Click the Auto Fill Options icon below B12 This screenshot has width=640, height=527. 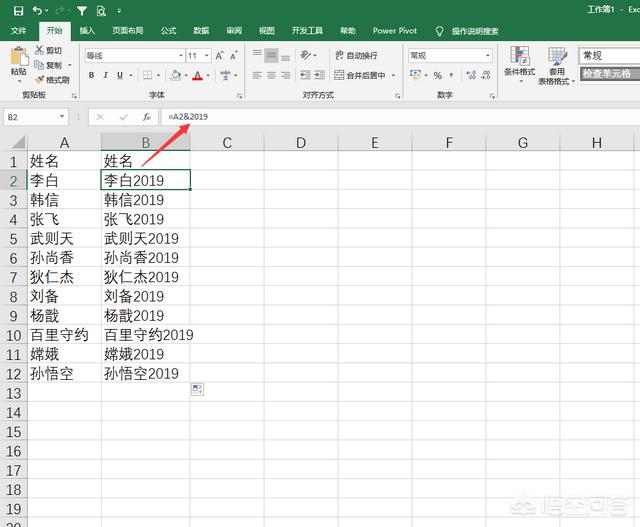coord(198,389)
